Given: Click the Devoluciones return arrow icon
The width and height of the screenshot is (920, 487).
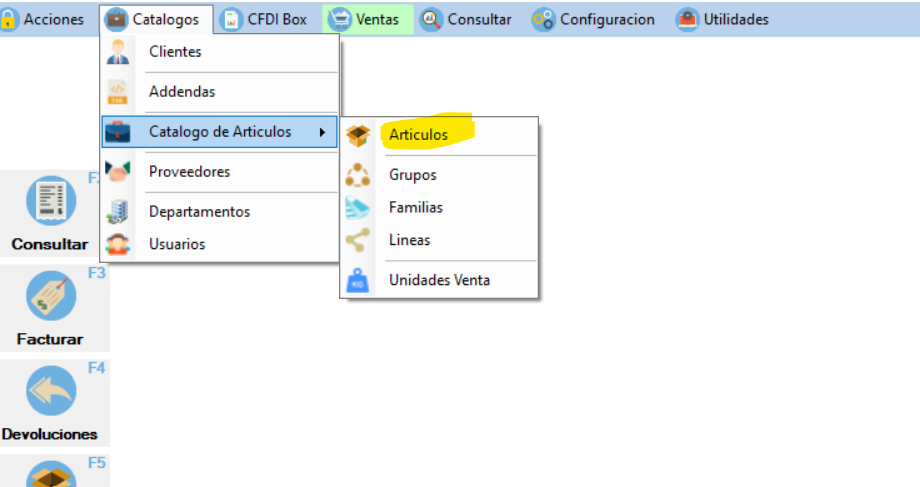Looking at the screenshot, I should click(x=51, y=391).
